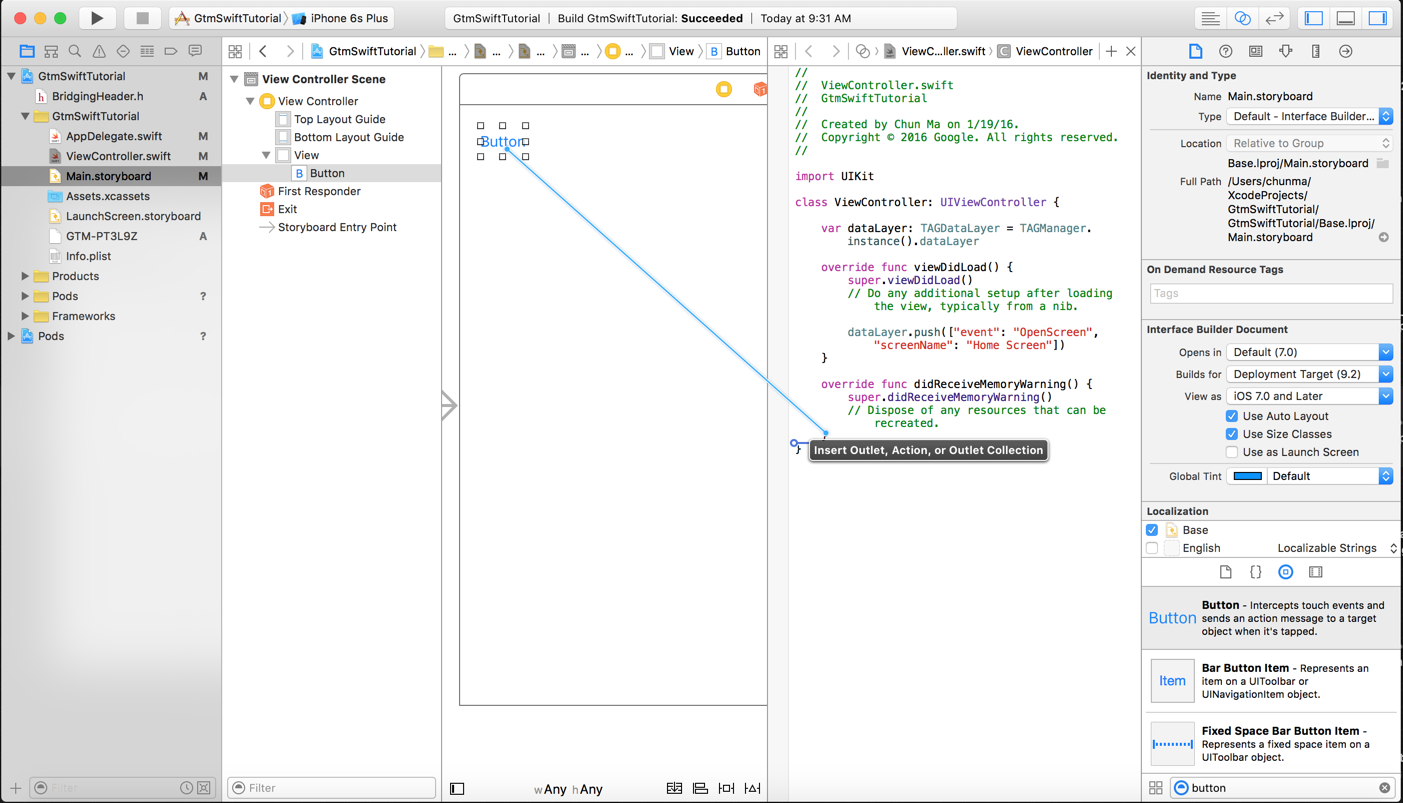
Task: Run the GtmSwiftTutorial project
Action: point(96,16)
